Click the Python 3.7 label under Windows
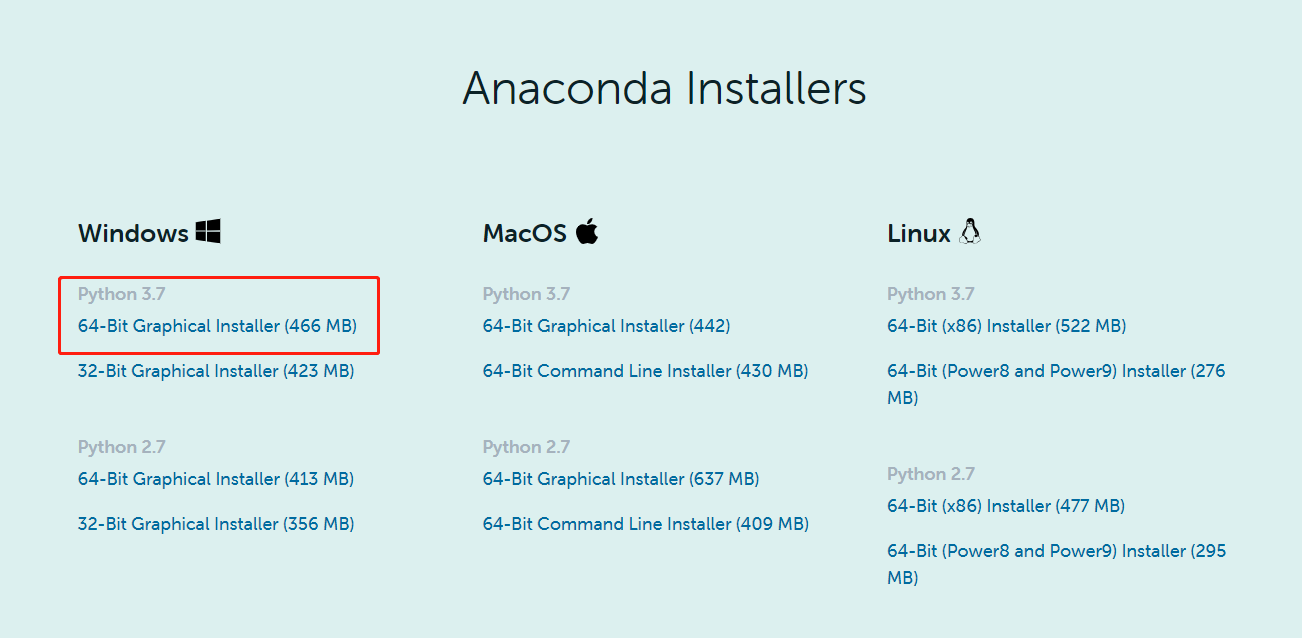This screenshot has height=638, width=1302. [x=121, y=293]
